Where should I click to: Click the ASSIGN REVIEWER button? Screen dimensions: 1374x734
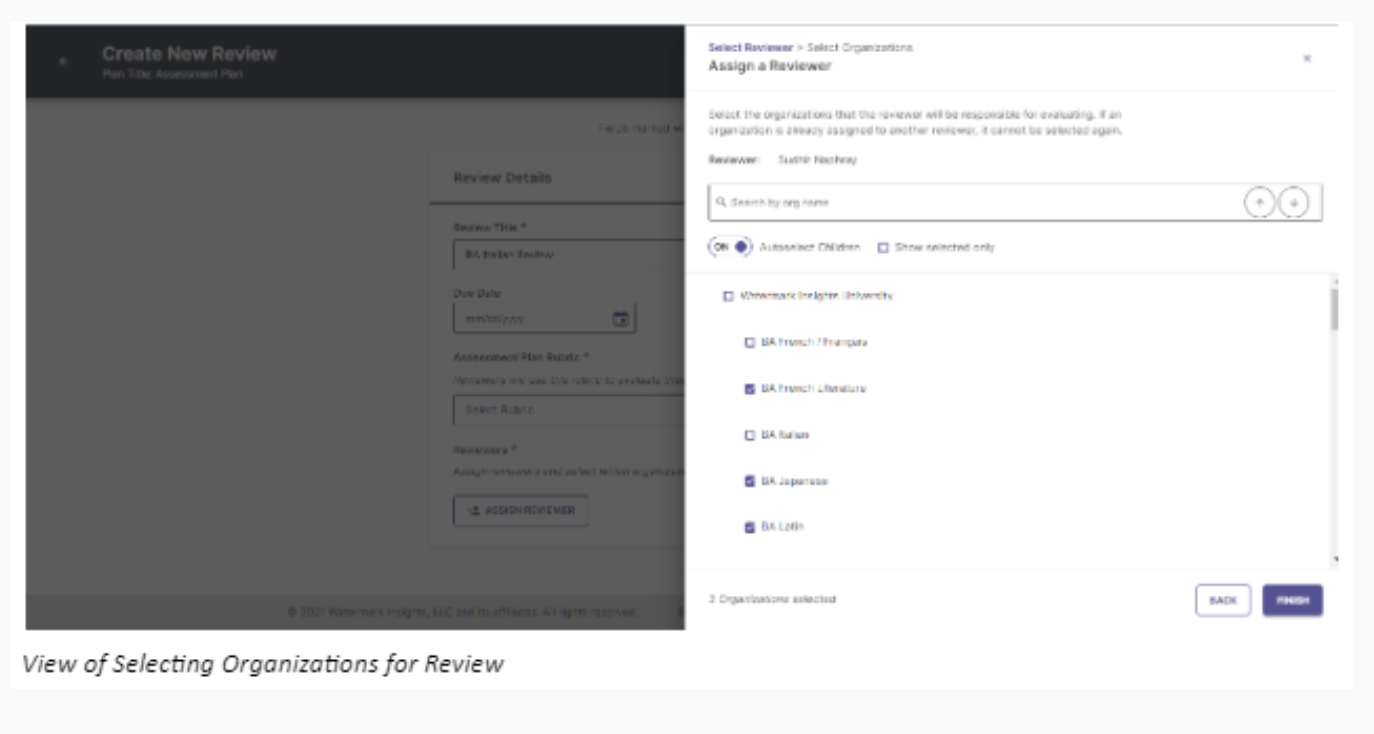coord(520,510)
